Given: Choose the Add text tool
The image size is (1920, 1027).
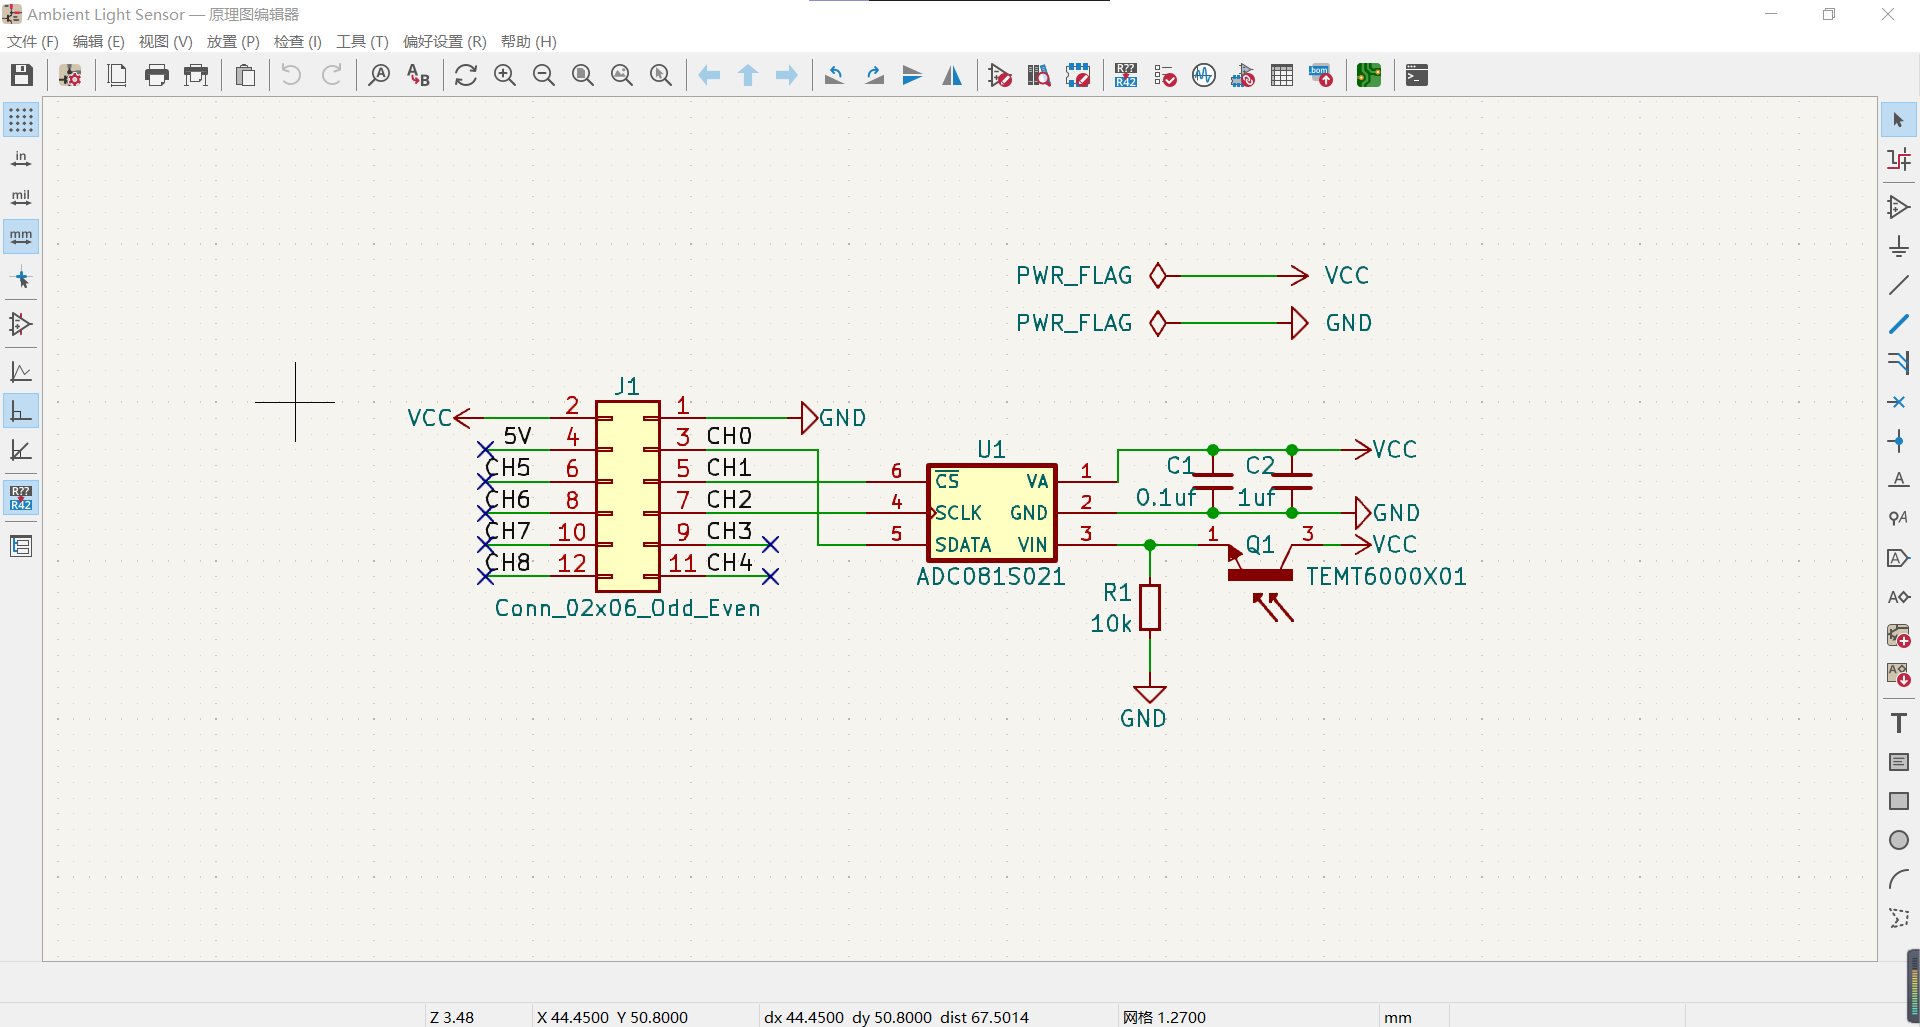Looking at the screenshot, I should point(1899,723).
